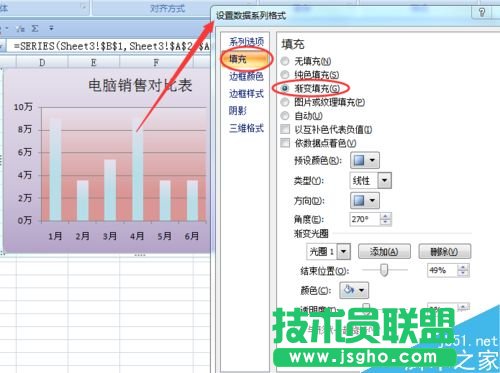Open the quick access toolbar customize arrow

51,28
